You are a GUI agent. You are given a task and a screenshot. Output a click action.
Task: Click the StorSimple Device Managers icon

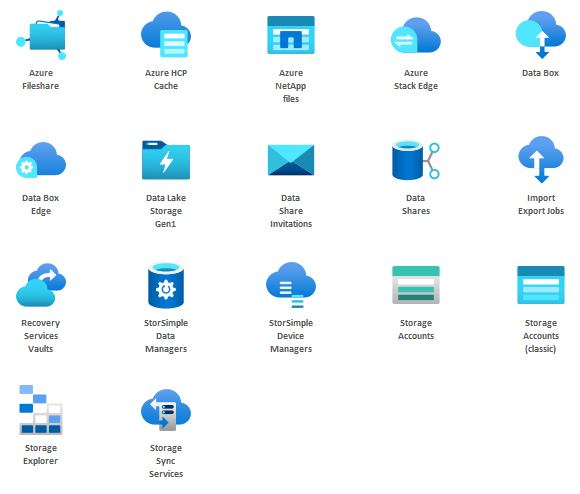pyautogui.click(x=291, y=285)
